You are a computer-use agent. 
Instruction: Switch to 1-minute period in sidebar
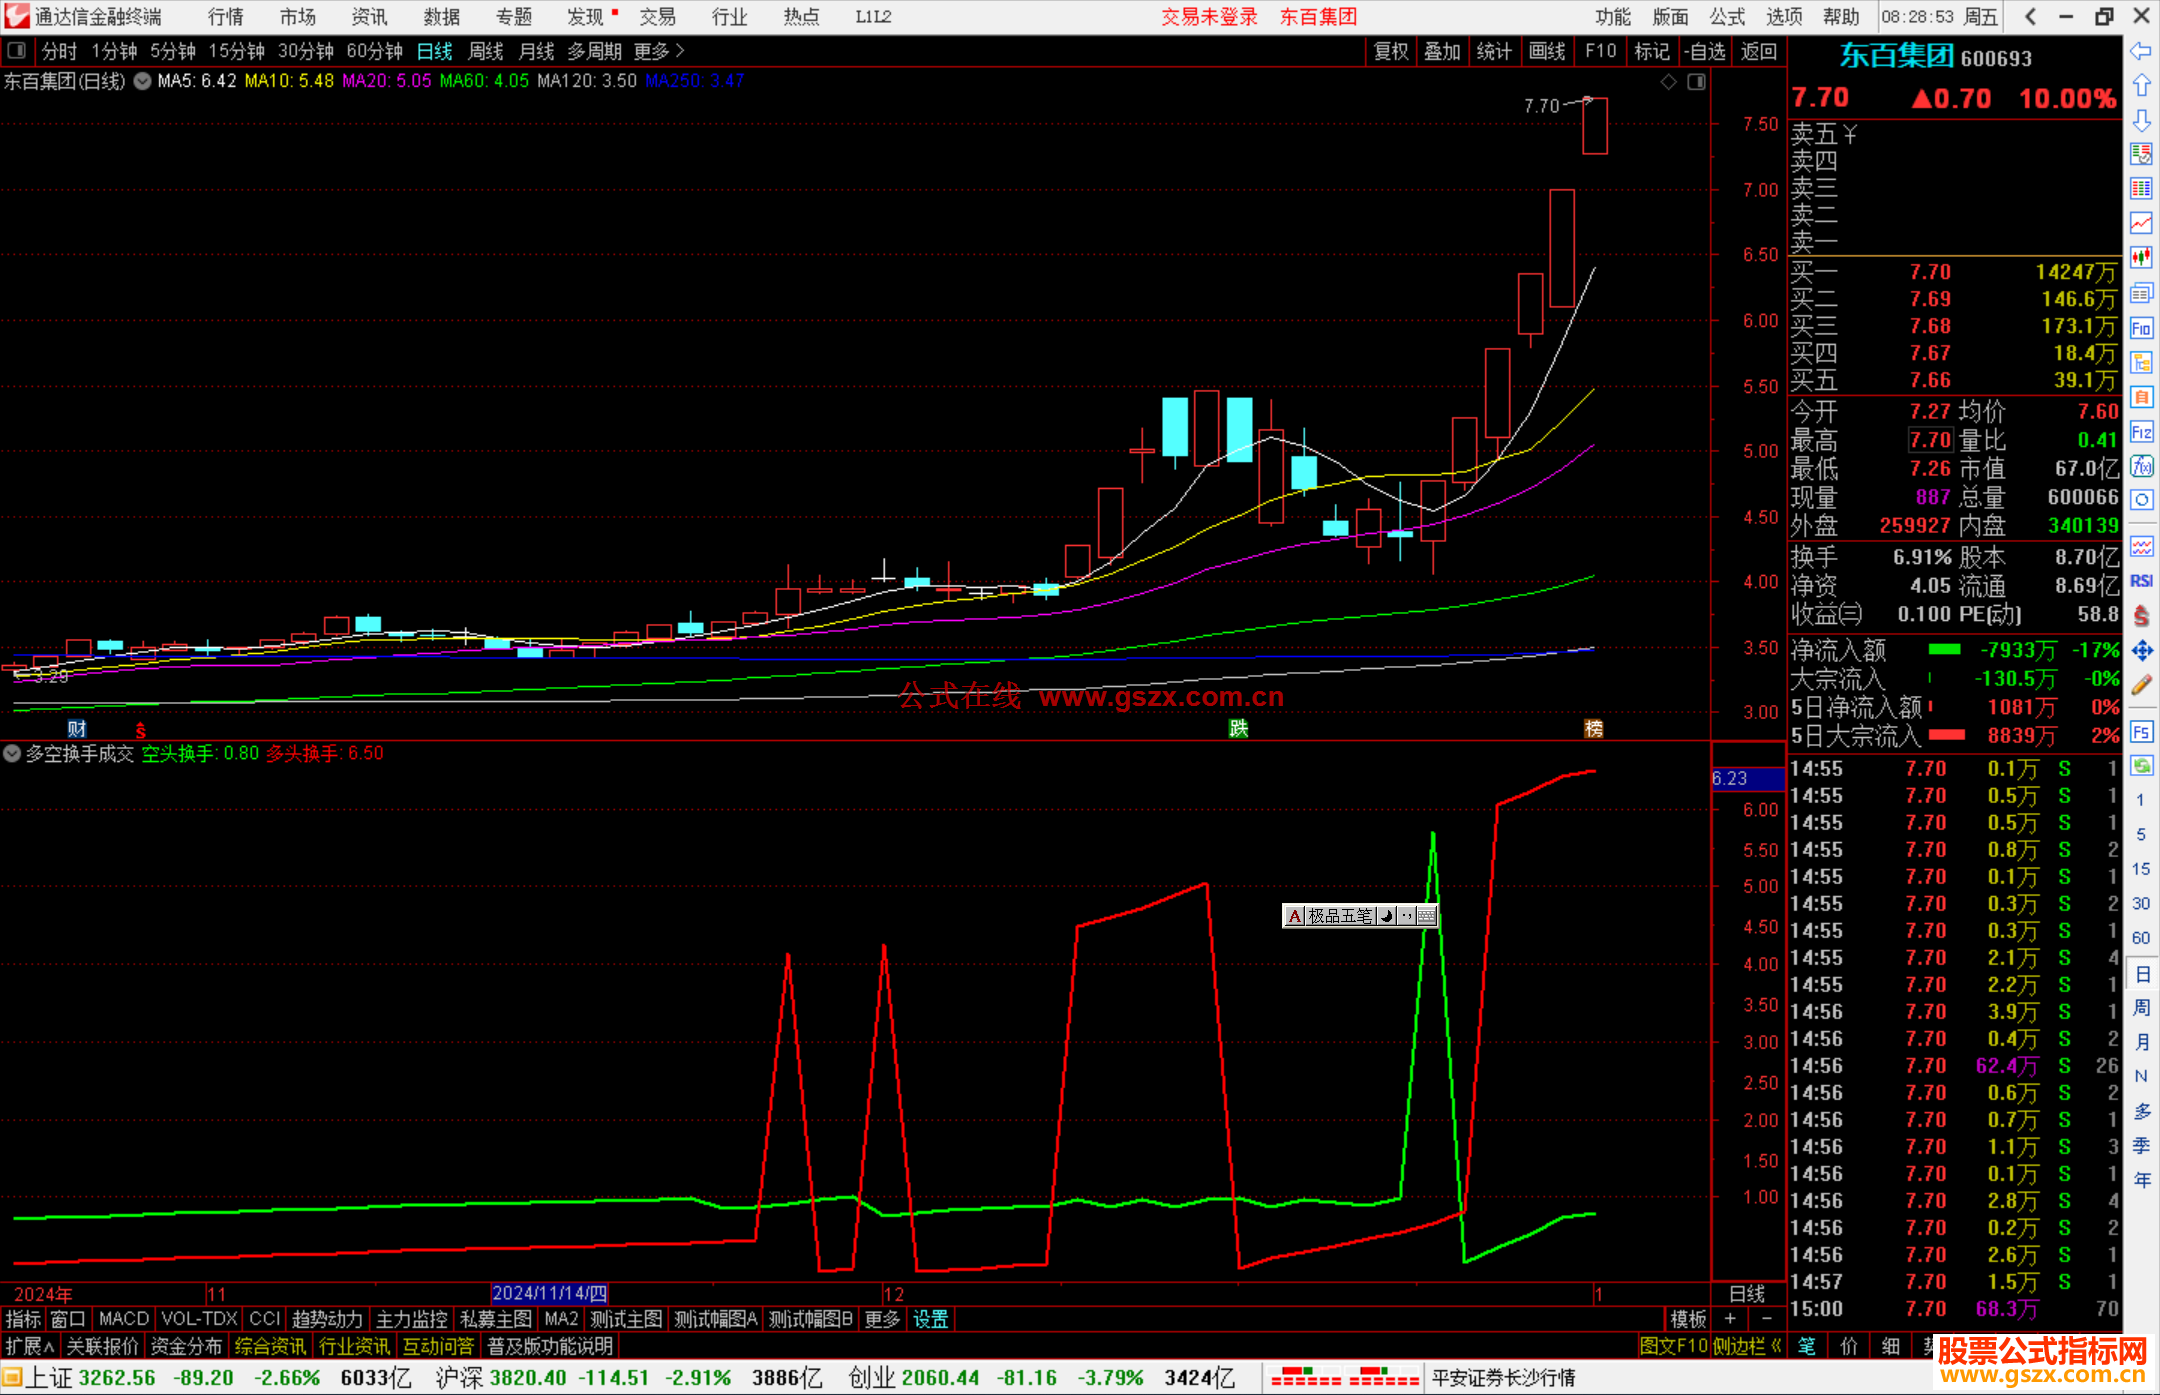click(x=2140, y=800)
